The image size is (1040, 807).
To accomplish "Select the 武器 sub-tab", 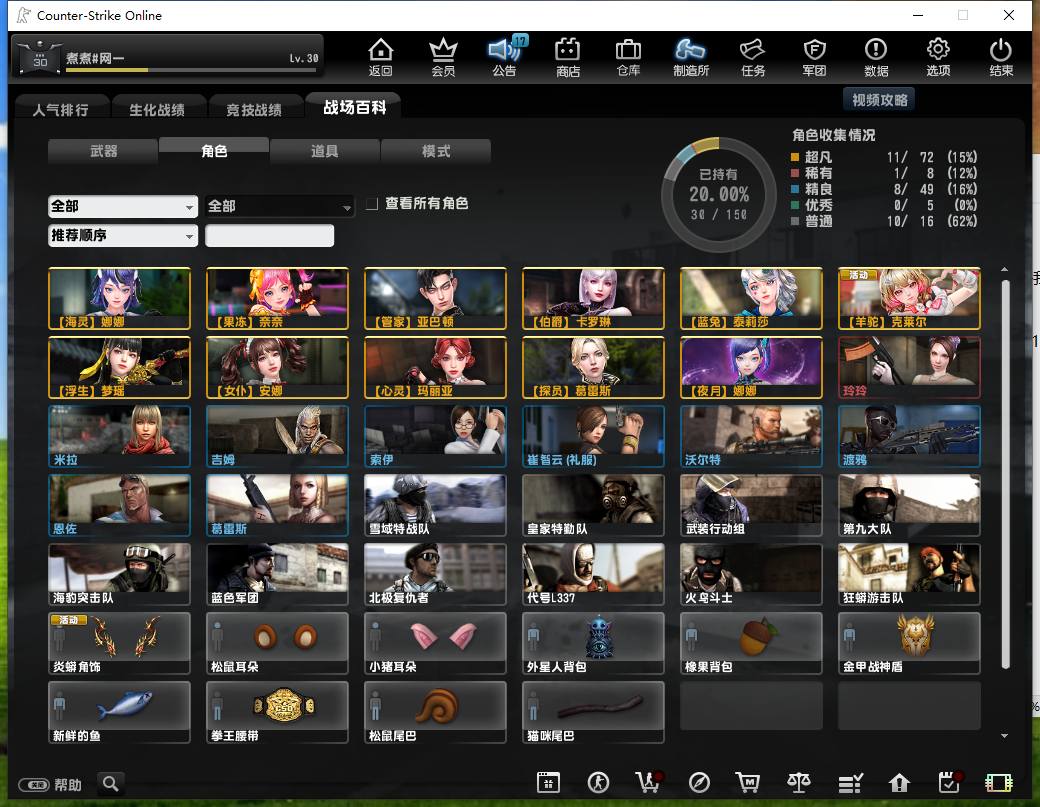I will [103, 151].
